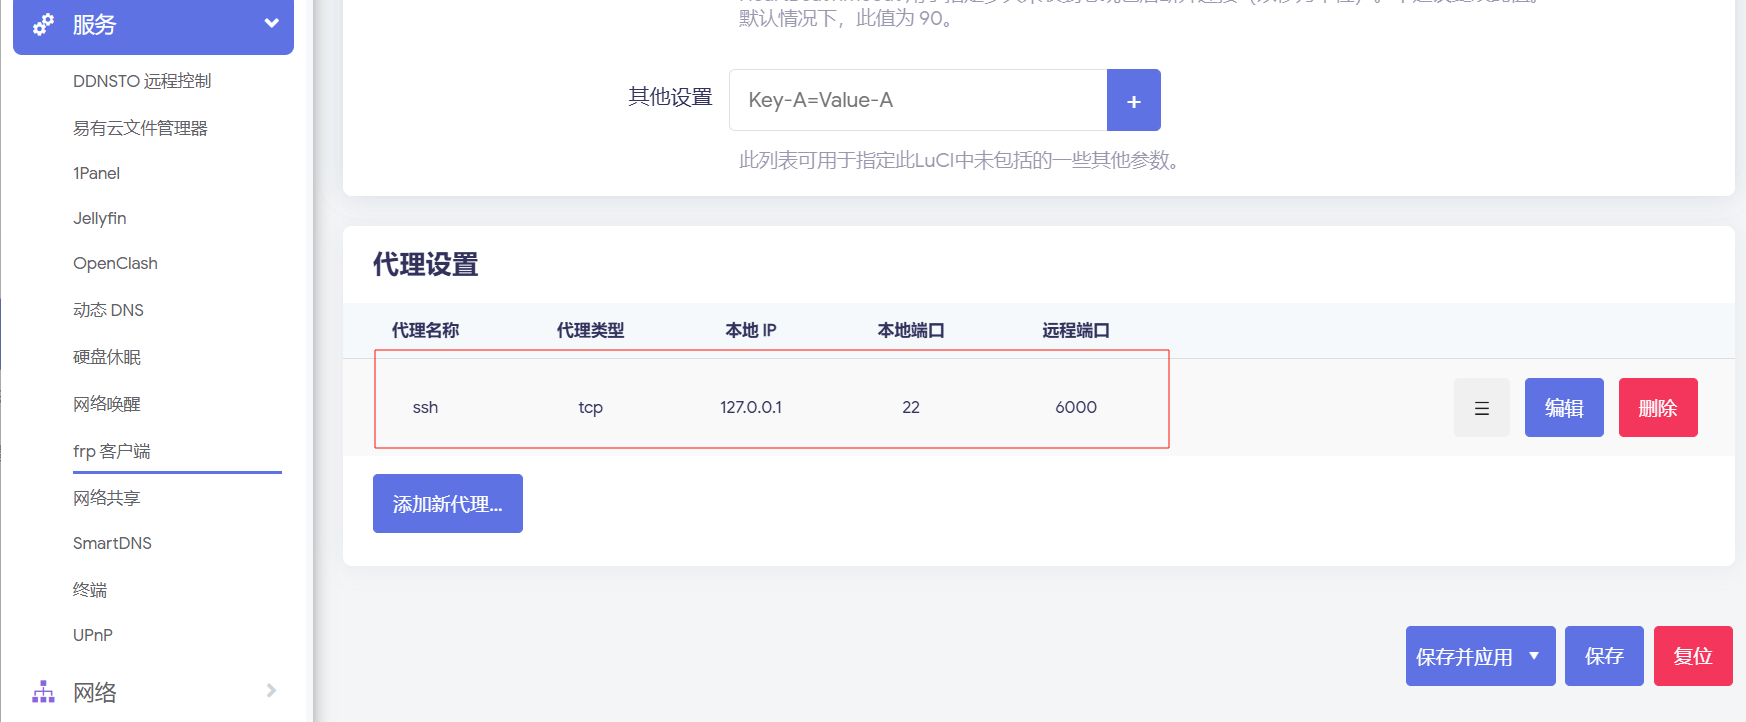Open 网络唤醒 in the sidebar
The image size is (1746, 722).
[x=107, y=404]
